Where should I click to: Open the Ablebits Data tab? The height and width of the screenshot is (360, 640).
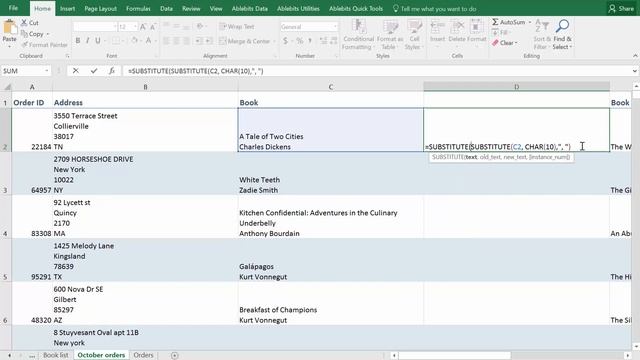point(250,9)
